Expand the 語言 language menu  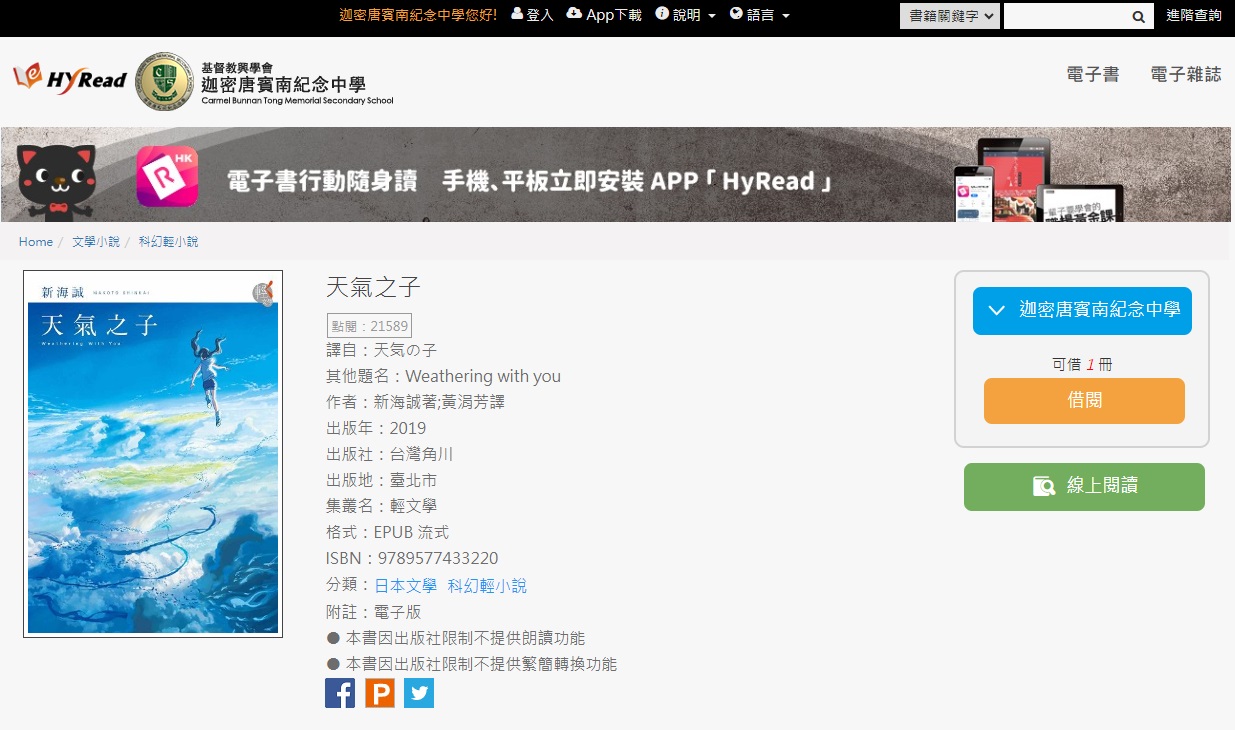[760, 15]
